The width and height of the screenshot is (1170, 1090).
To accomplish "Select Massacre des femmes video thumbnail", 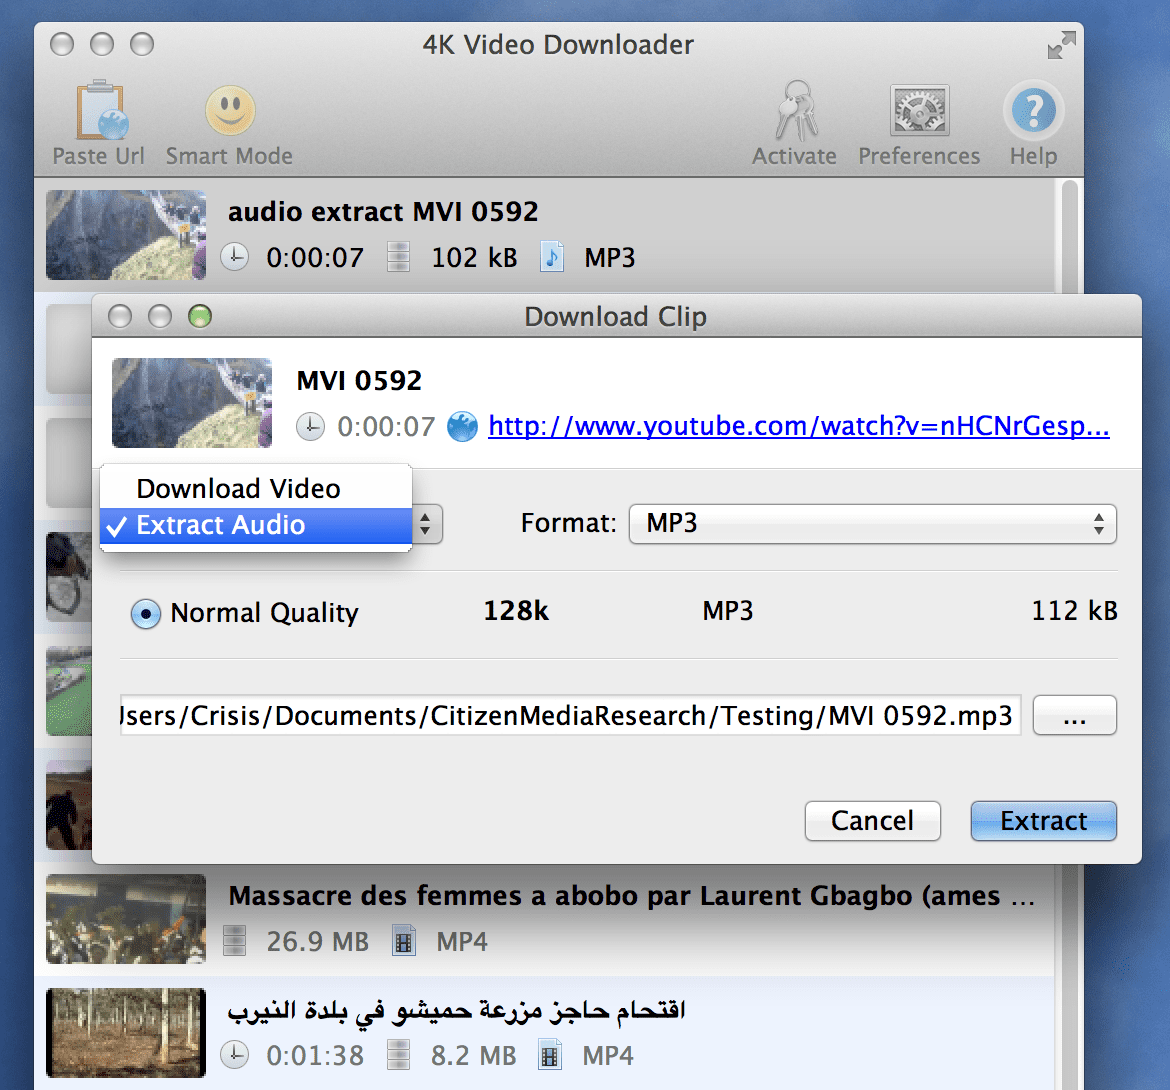I will (125, 918).
